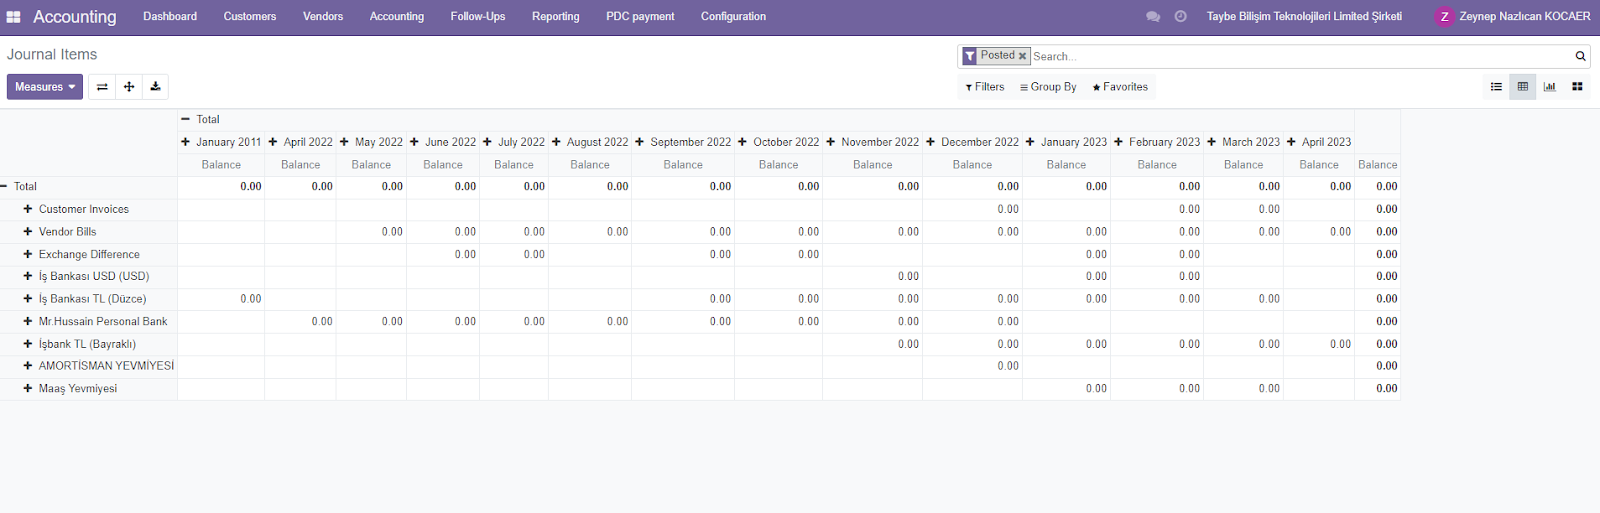This screenshot has width=1600, height=513.
Task: Expand the January 2023 column
Action: click(1030, 142)
